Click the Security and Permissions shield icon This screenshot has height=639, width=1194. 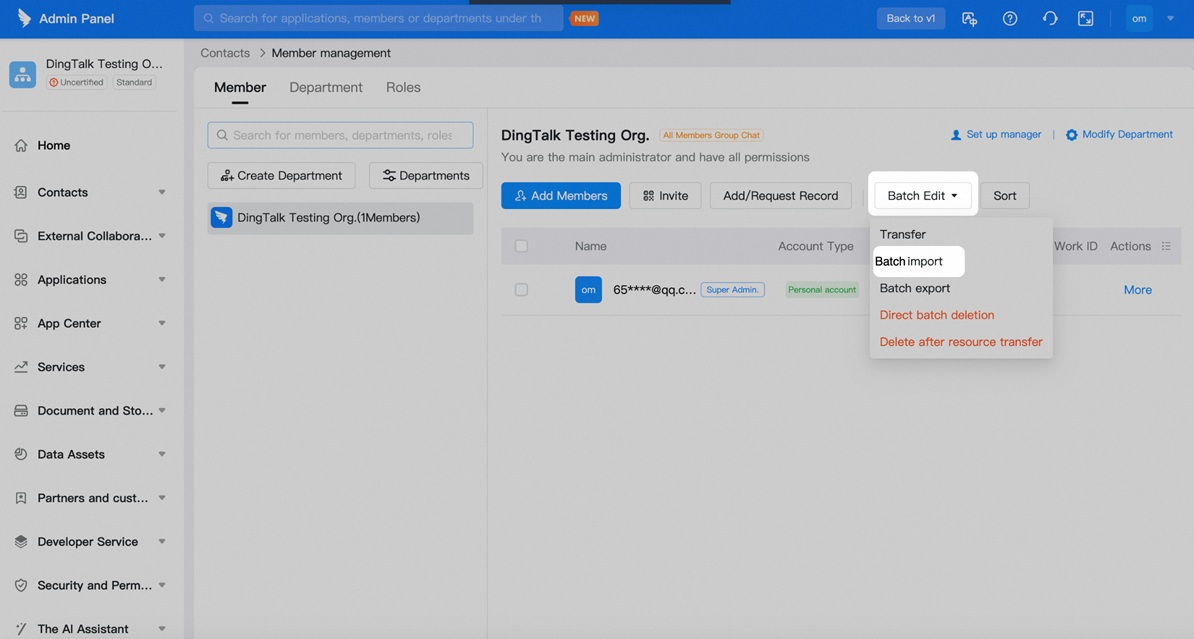(x=21, y=585)
